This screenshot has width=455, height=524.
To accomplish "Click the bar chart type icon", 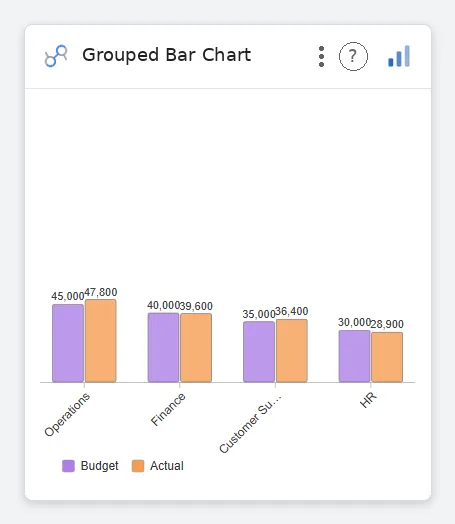I will tap(399, 56).
